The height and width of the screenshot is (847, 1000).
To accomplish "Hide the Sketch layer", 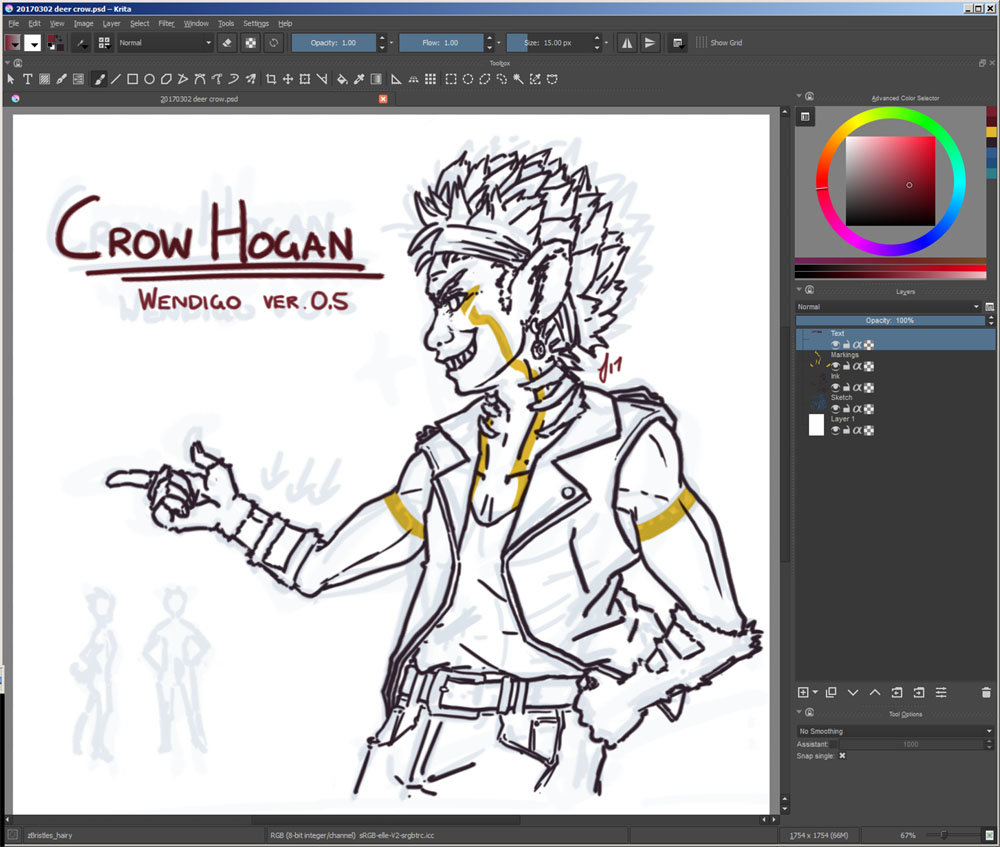I will point(835,409).
